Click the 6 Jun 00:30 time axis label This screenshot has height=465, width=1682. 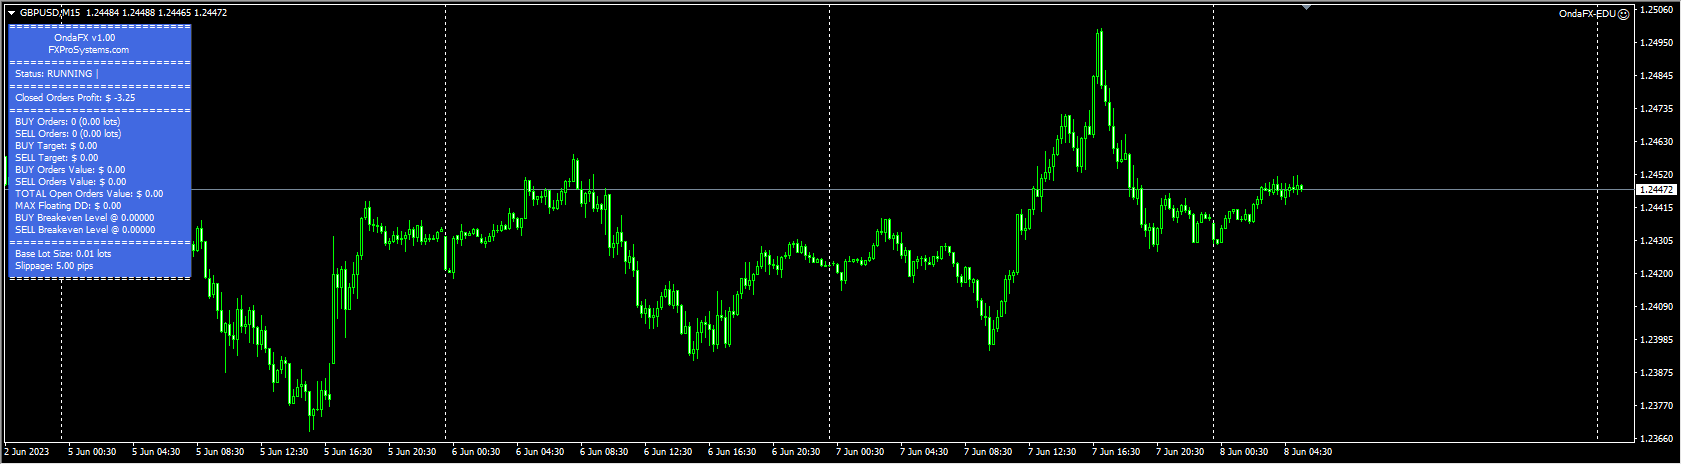(x=476, y=452)
